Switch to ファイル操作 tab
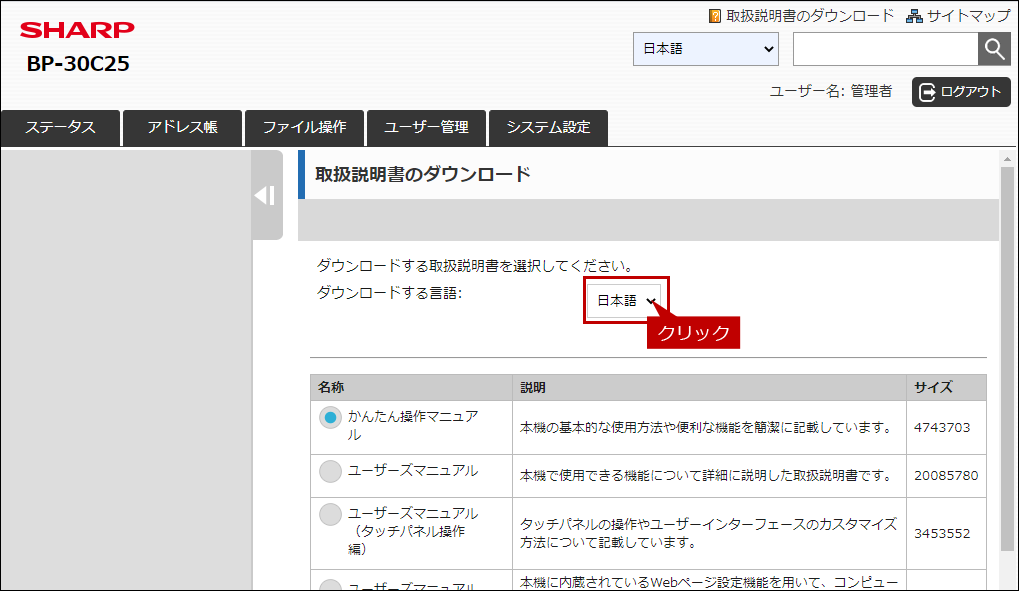Viewport: 1019px width, 591px height. (304, 127)
